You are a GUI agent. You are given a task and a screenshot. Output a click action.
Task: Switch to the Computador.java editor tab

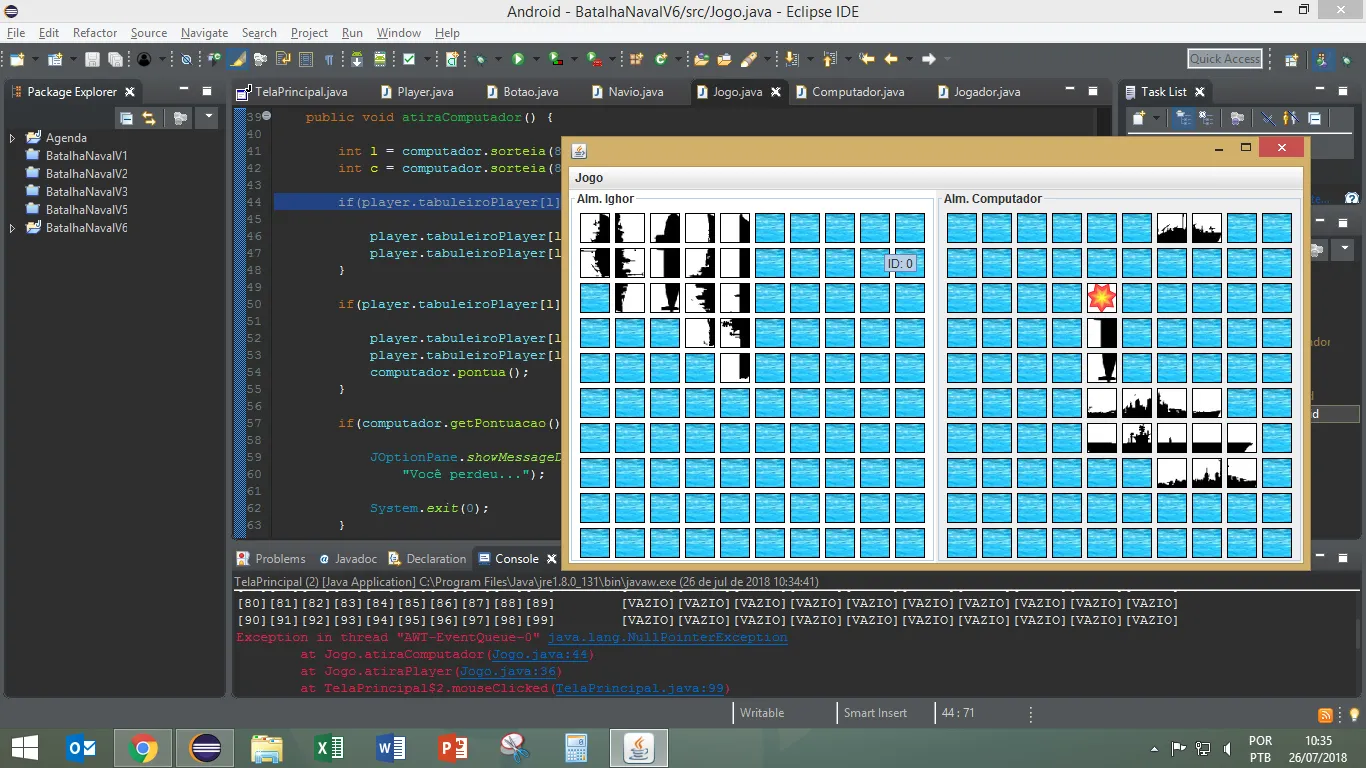(857, 92)
